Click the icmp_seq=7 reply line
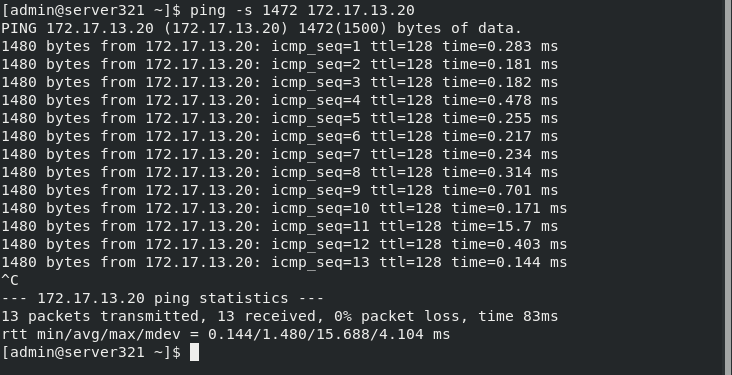 (x=280, y=154)
